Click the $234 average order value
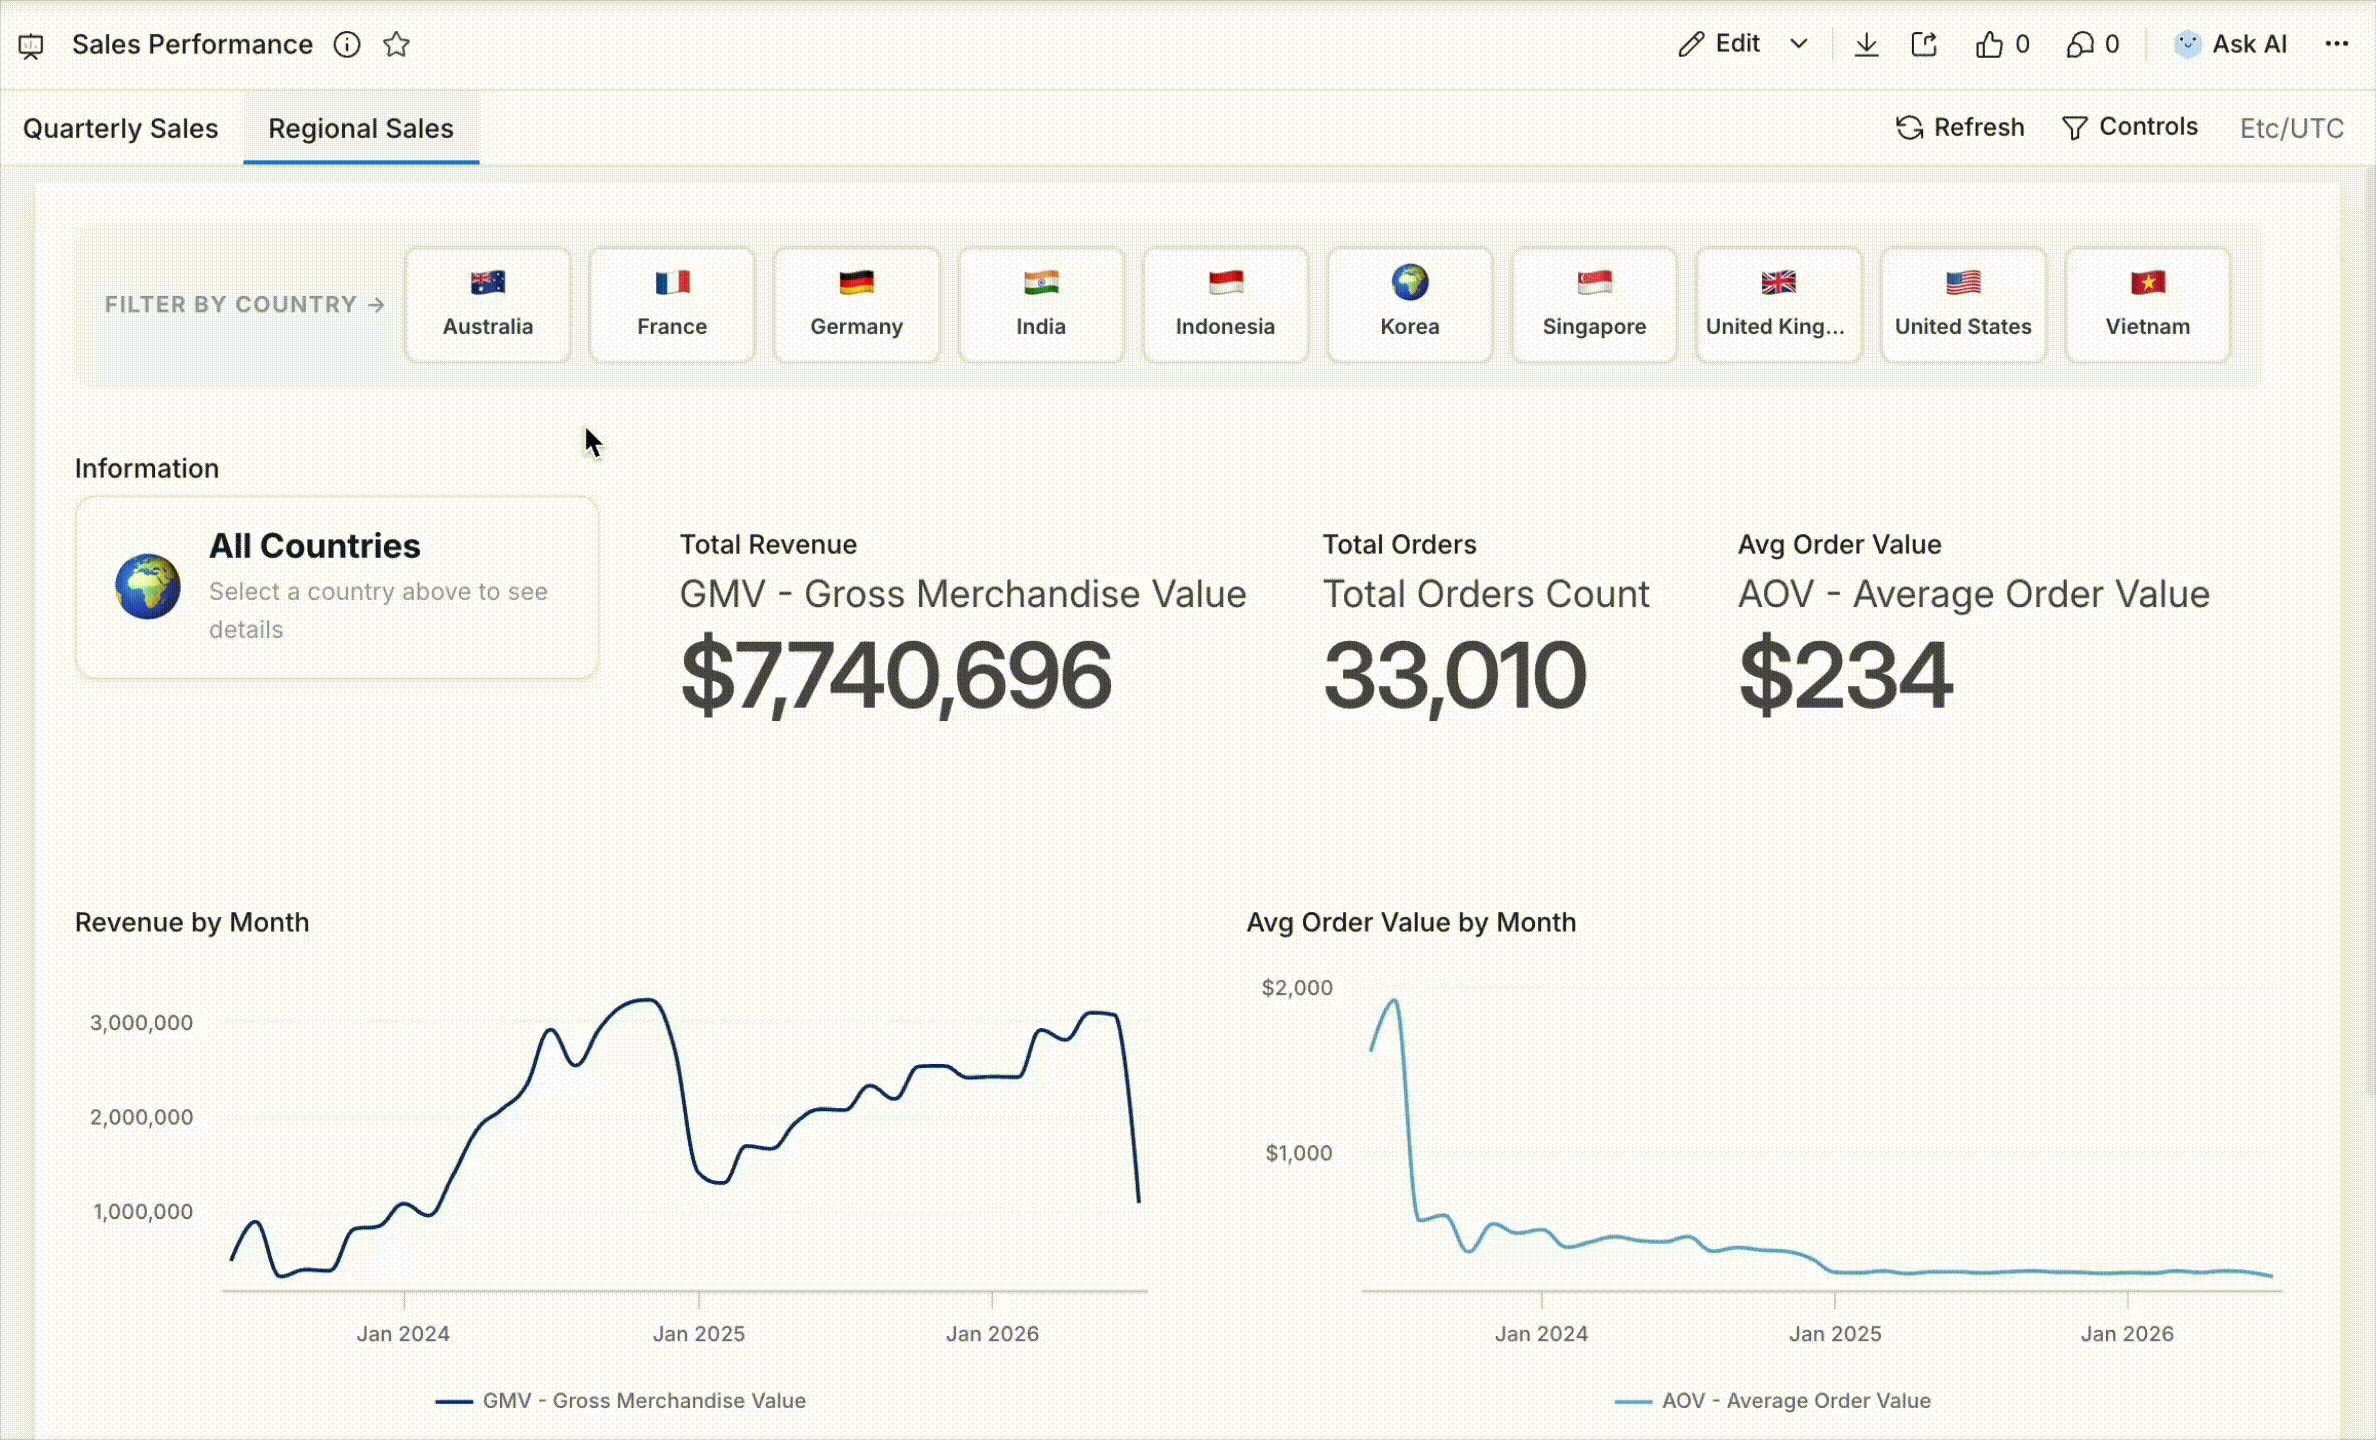This screenshot has height=1440, width=2376. coord(1846,677)
